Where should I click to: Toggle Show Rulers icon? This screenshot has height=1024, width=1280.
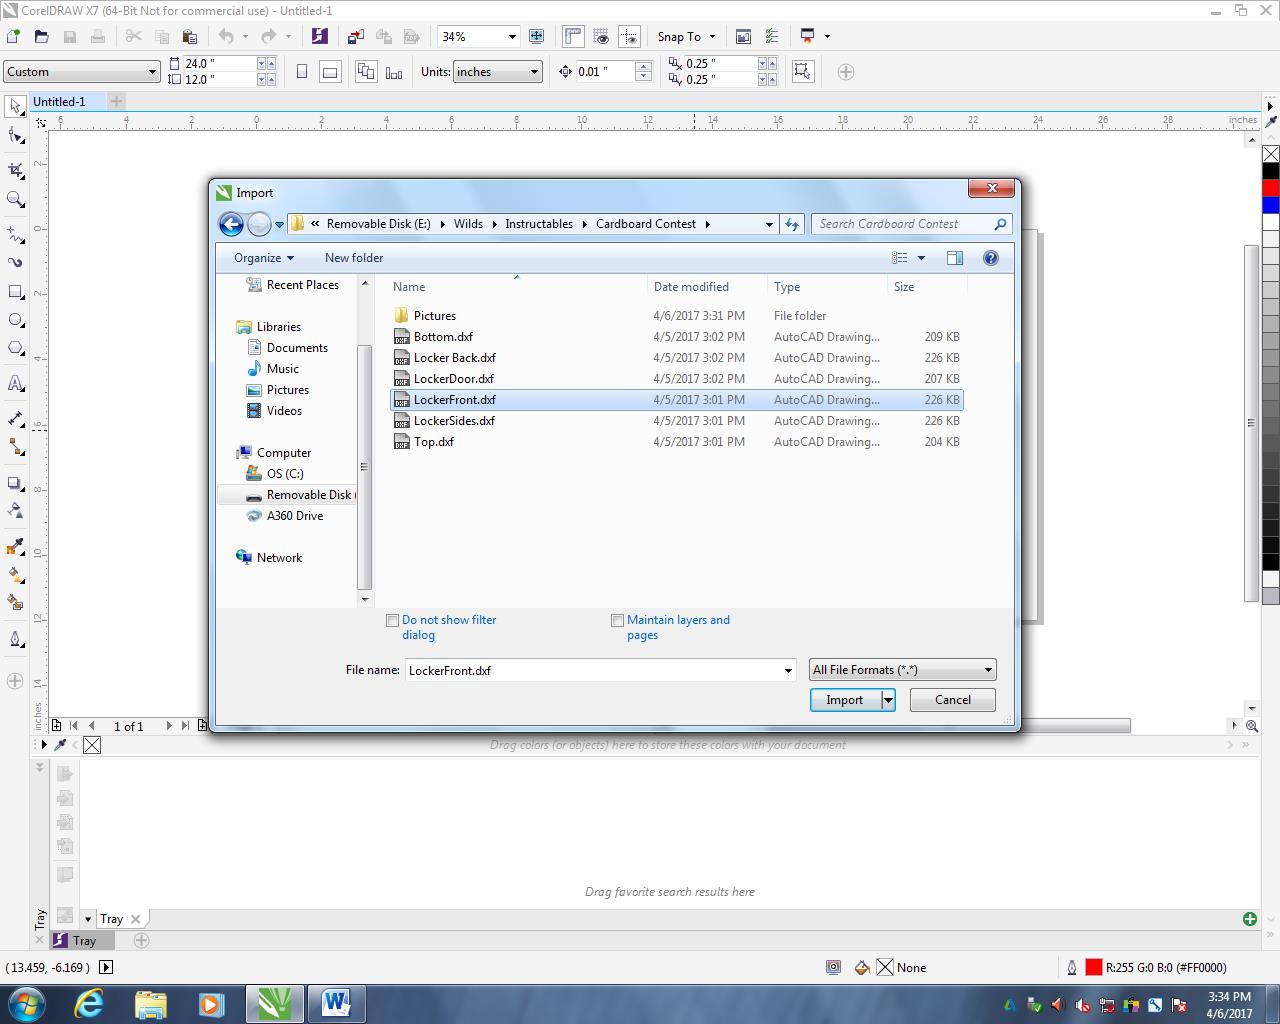click(573, 37)
